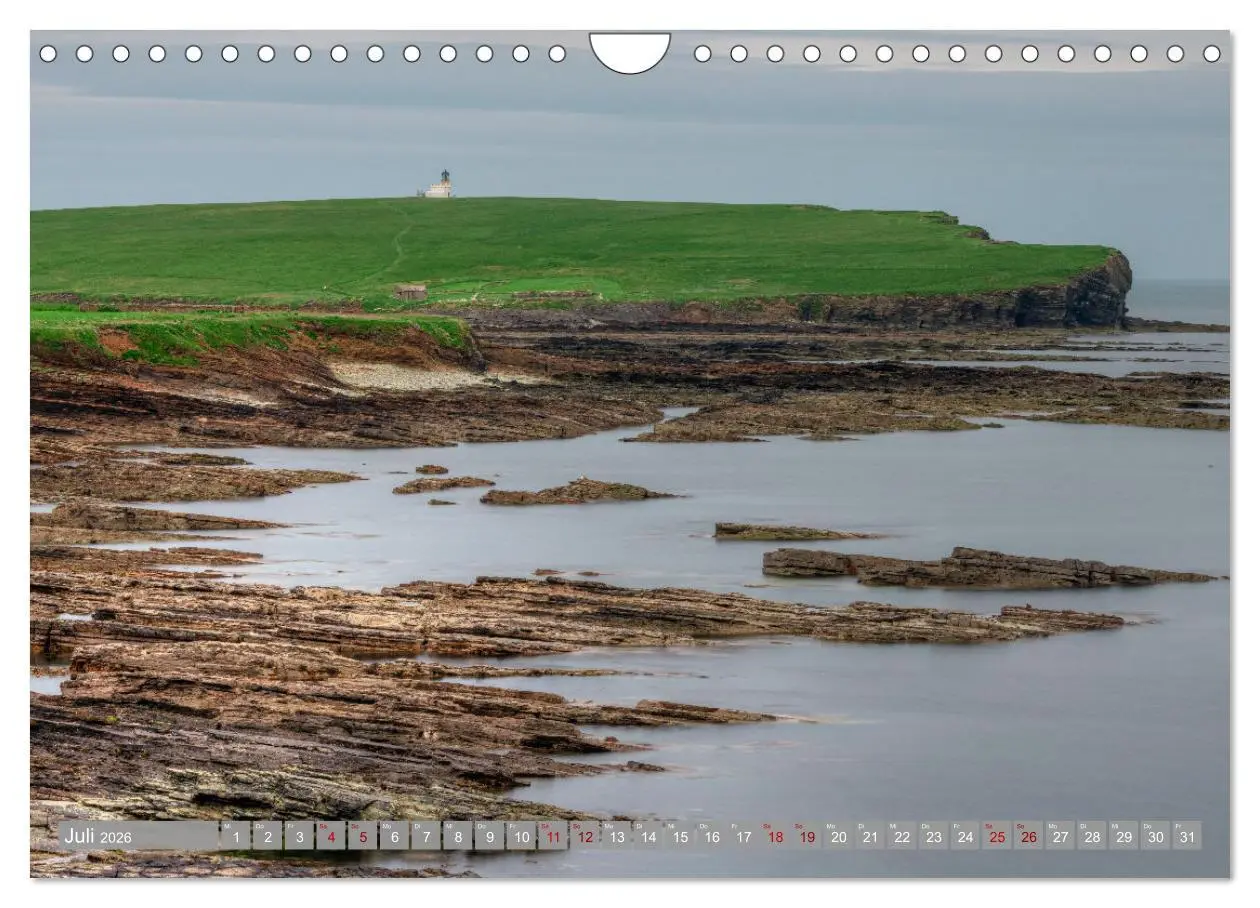The image size is (1260, 908).
Task: Click date 29 in the calendar row
Action: 1123,836
